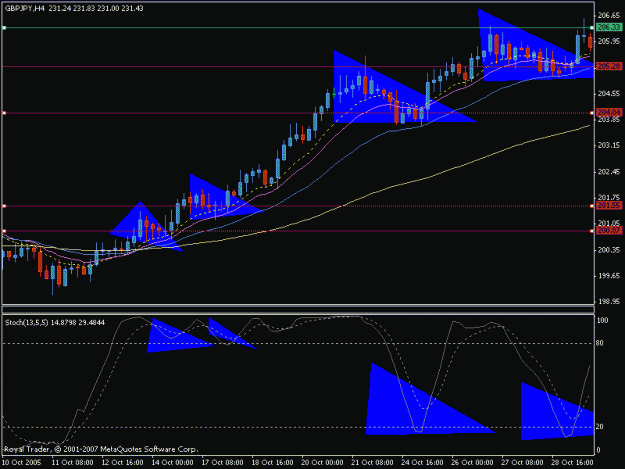Click left handle of green horizontal line
The image size is (625, 469).
click(4, 27)
